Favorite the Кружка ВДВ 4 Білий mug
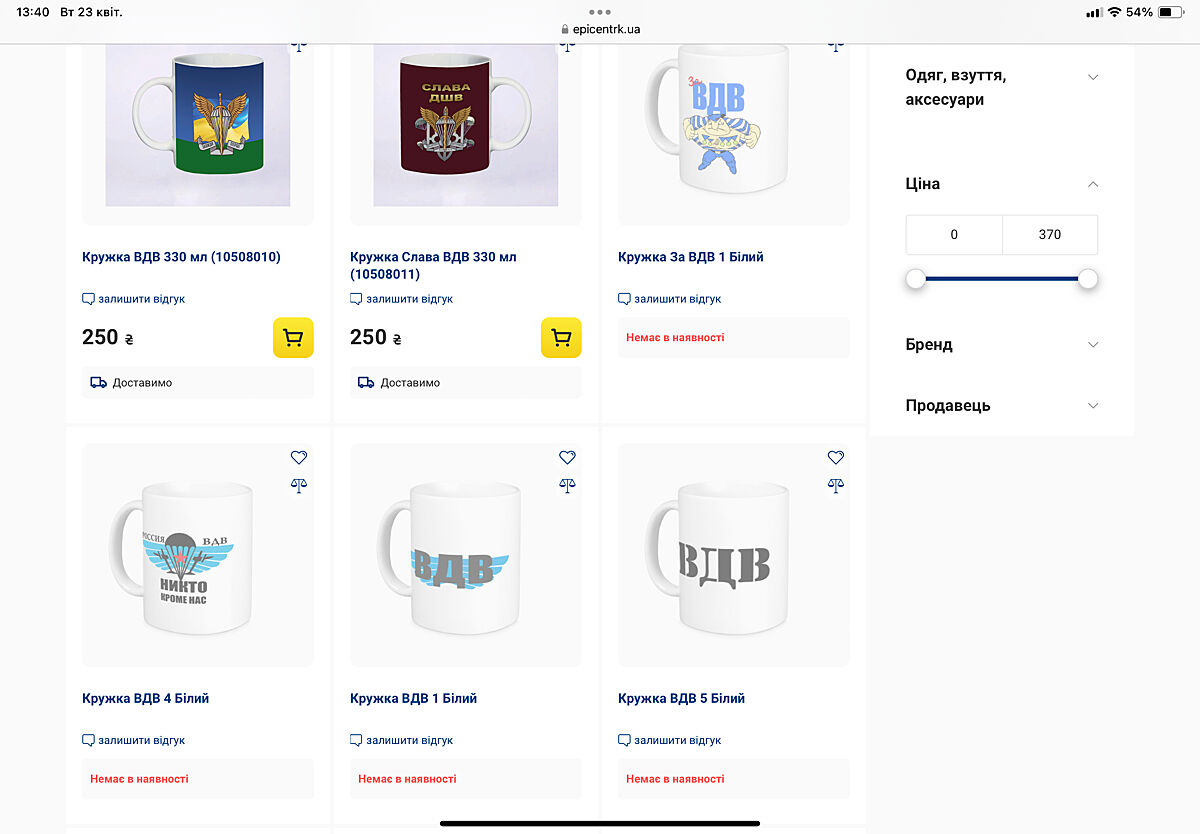The height and width of the screenshot is (834, 1200). pyautogui.click(x=299, y=457)
